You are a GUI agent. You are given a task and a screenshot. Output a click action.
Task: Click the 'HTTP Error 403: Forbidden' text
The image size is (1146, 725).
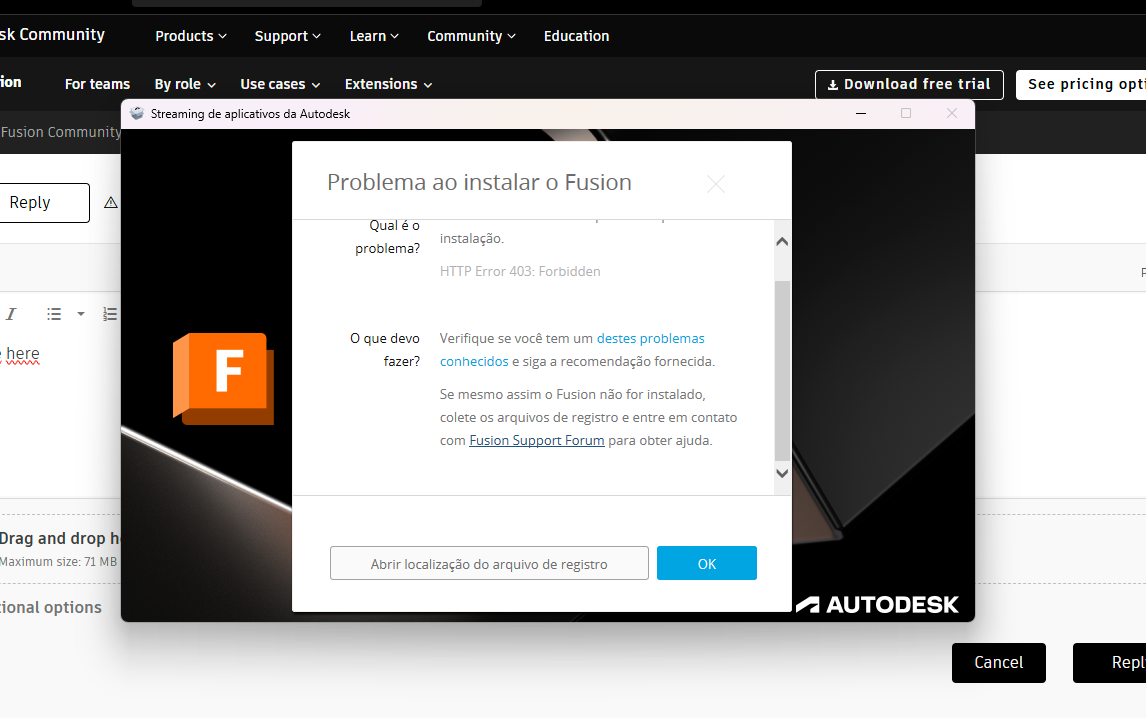(x=520, y=271)
